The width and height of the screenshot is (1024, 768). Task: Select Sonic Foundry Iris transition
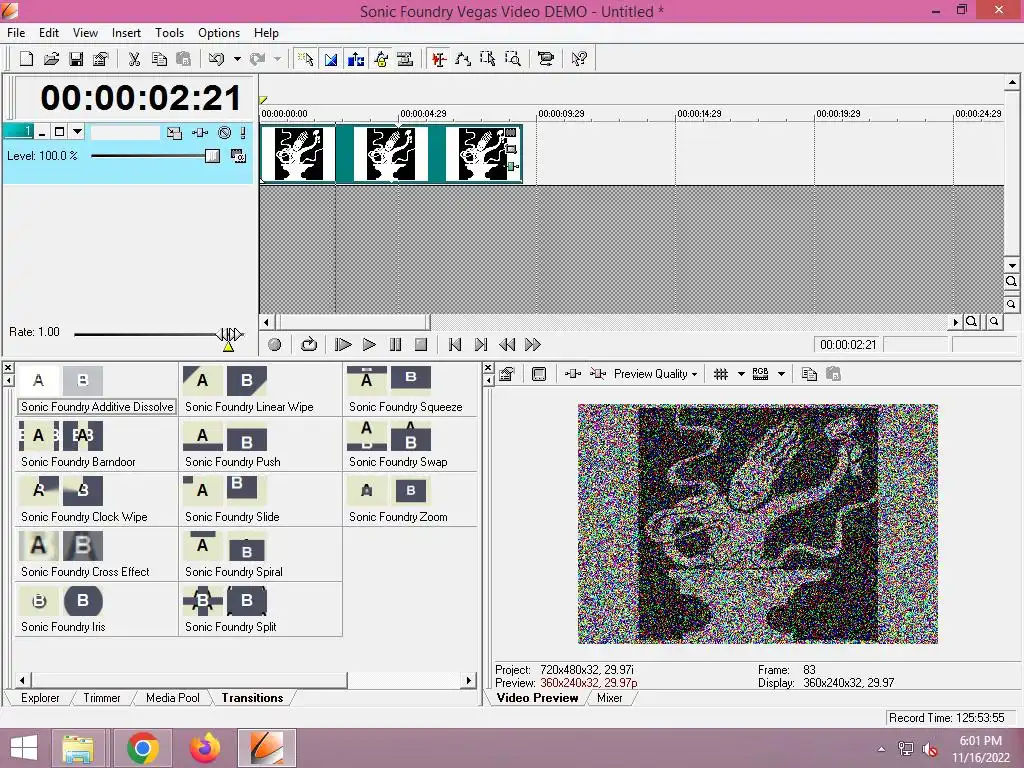[63, 627]
